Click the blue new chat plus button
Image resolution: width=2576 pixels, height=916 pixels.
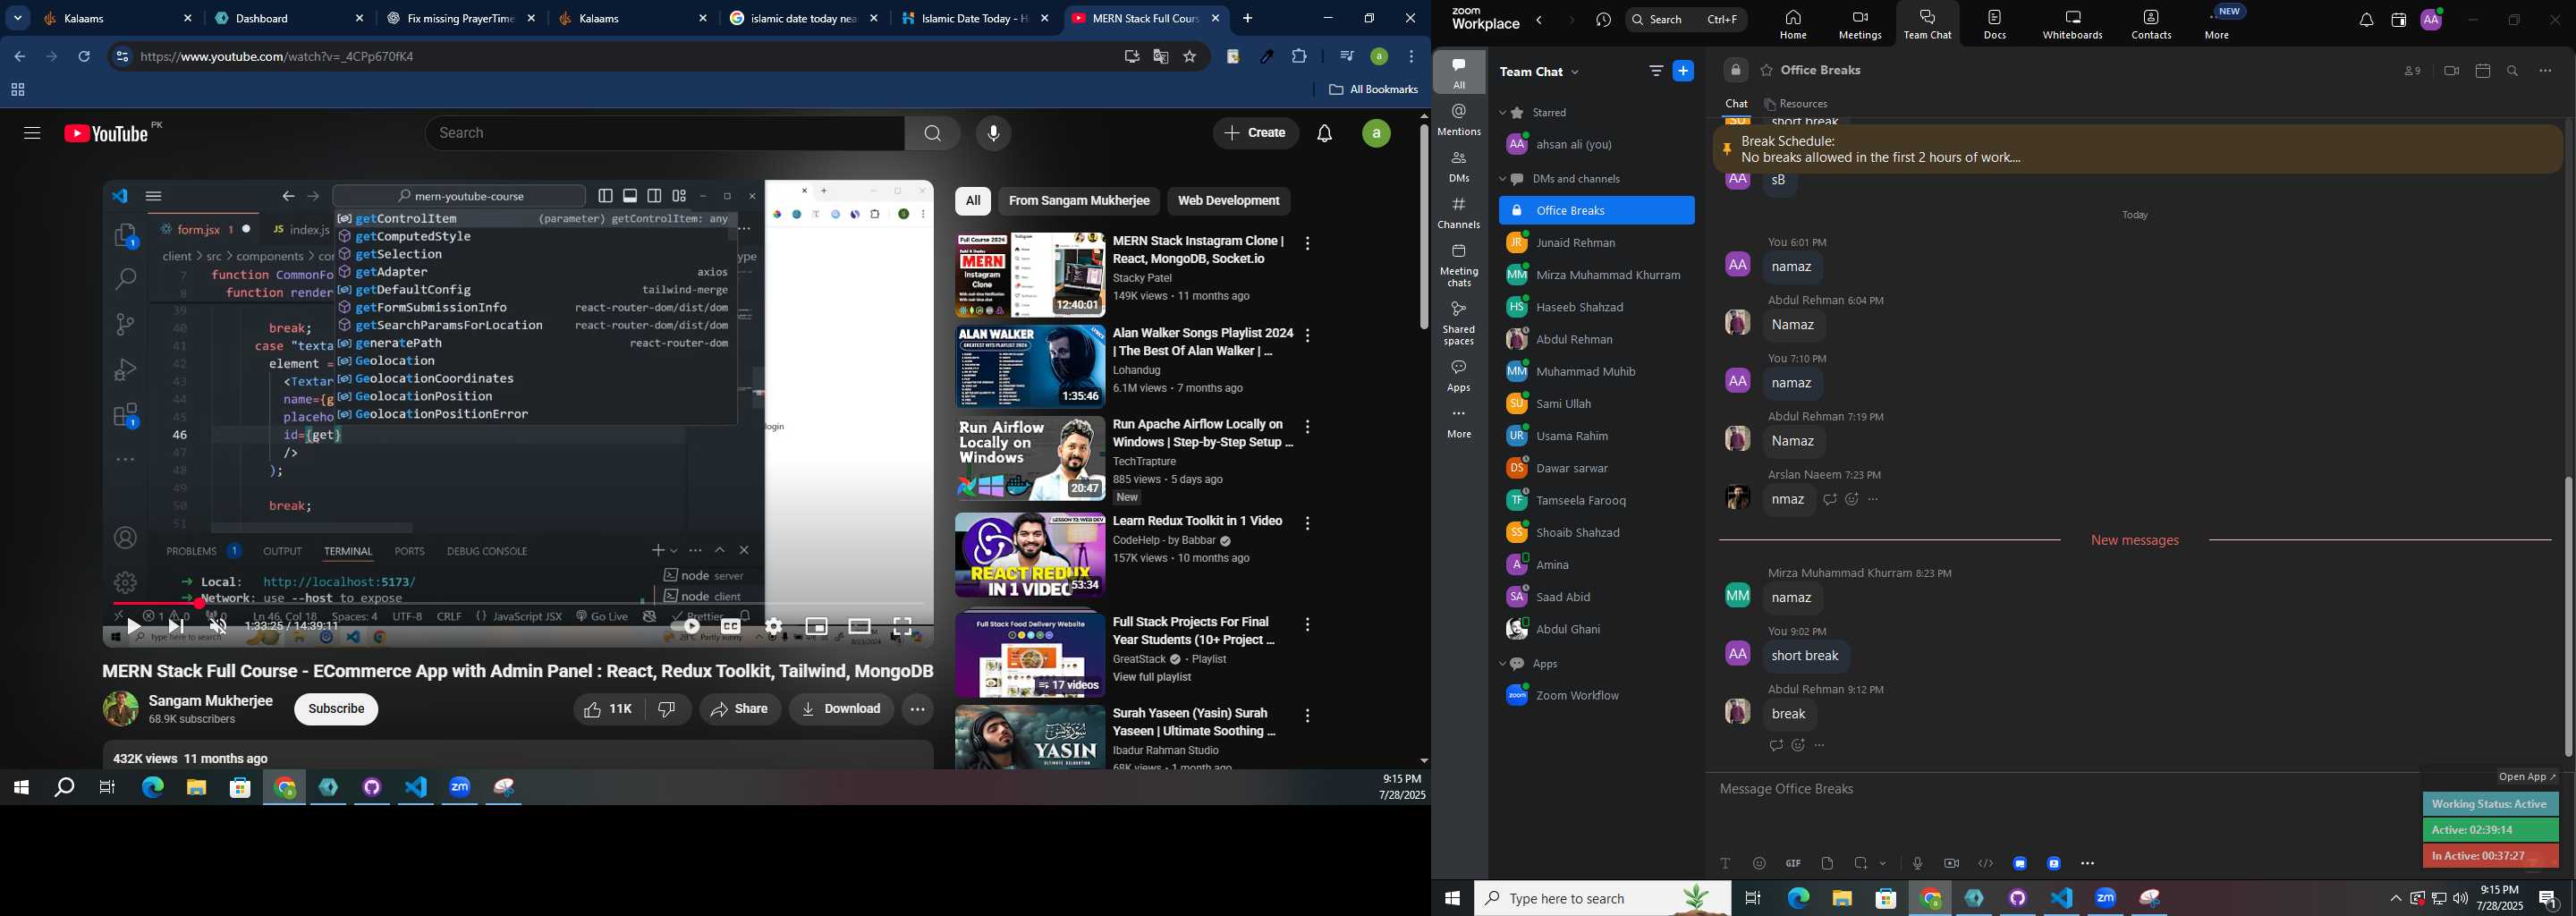(1684, 71)
